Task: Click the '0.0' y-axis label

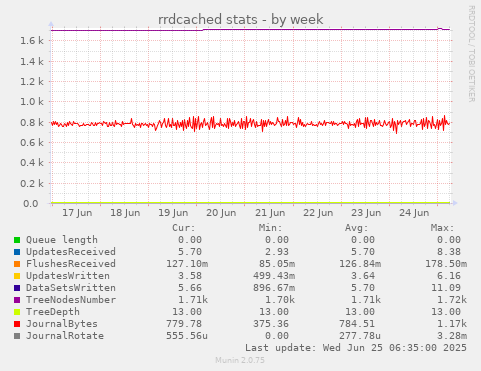Action: pos(30,204)
